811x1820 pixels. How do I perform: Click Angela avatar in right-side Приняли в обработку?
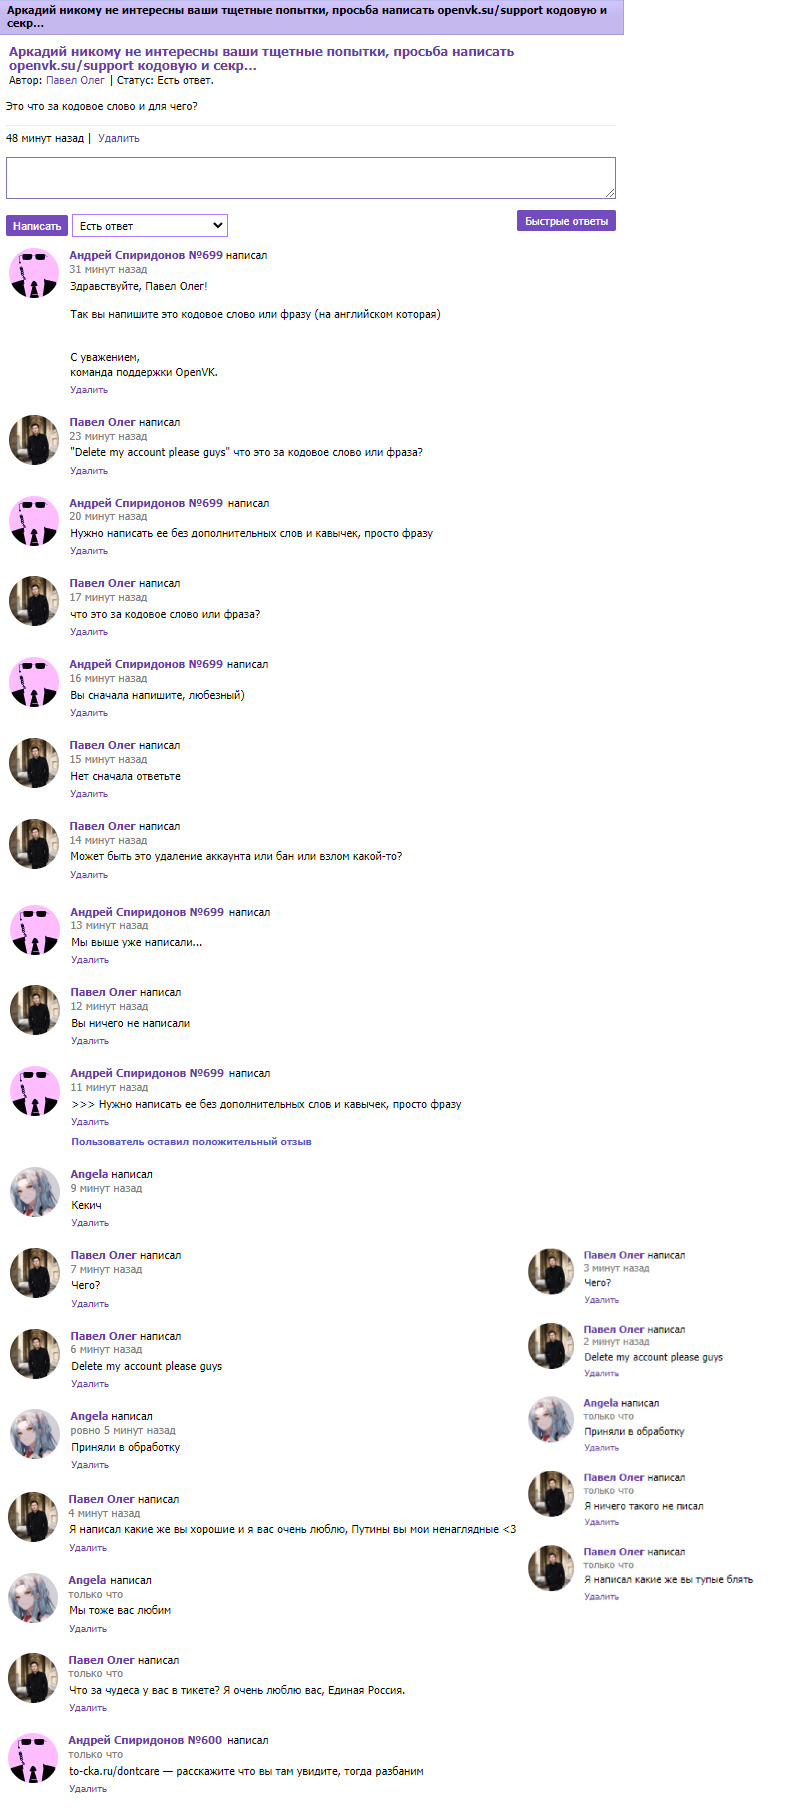551,1420
